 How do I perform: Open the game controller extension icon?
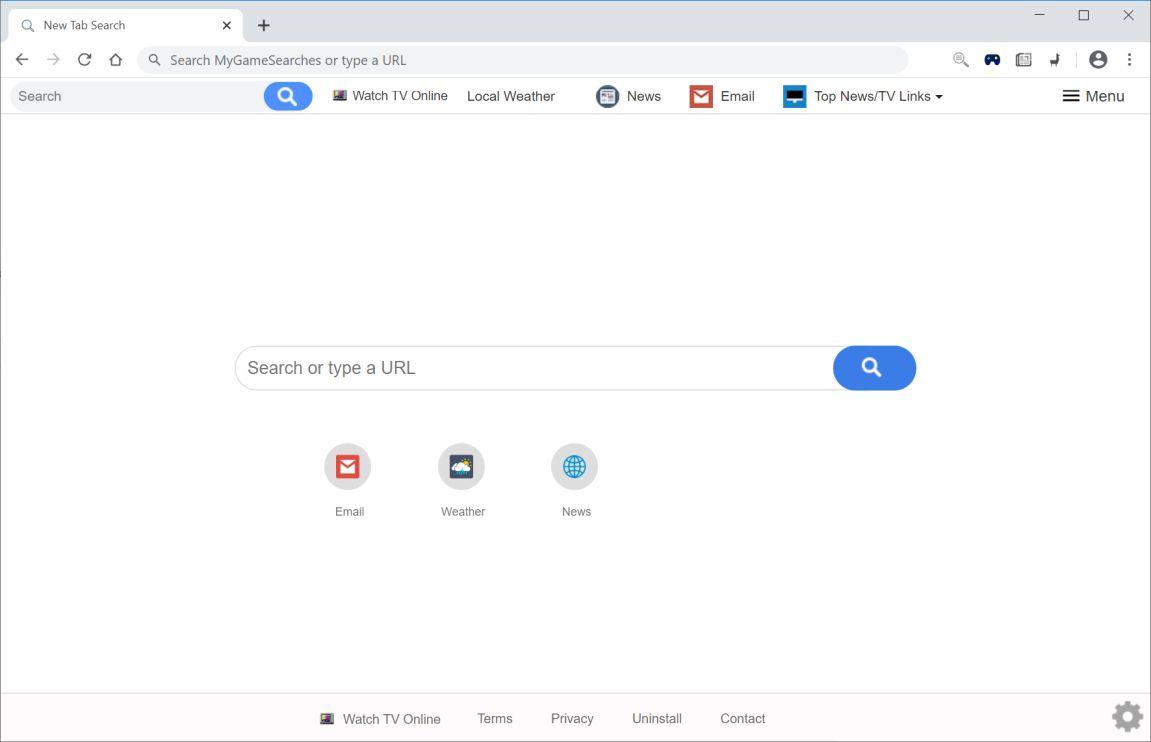[x=992, y=59]
